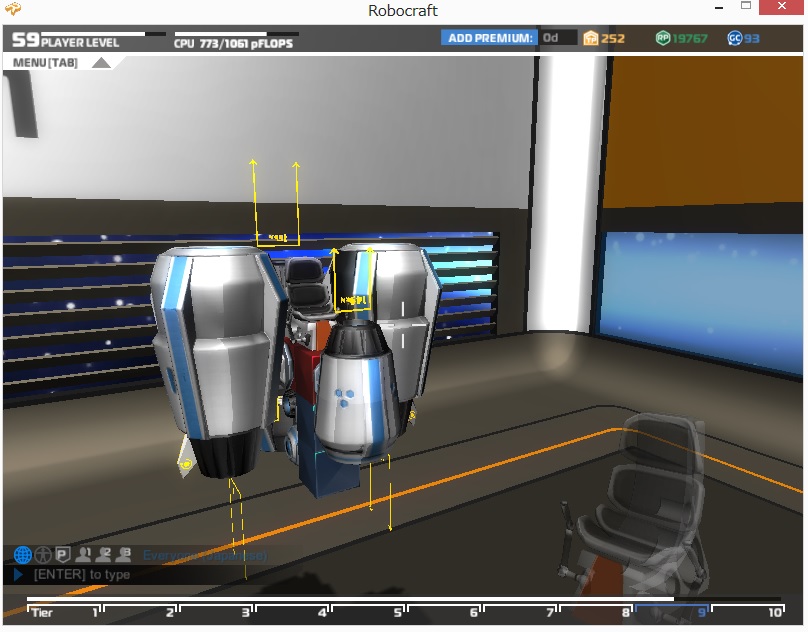
Task: Click the 59 PLAYER LEVEL indicator
Action: 65,41
